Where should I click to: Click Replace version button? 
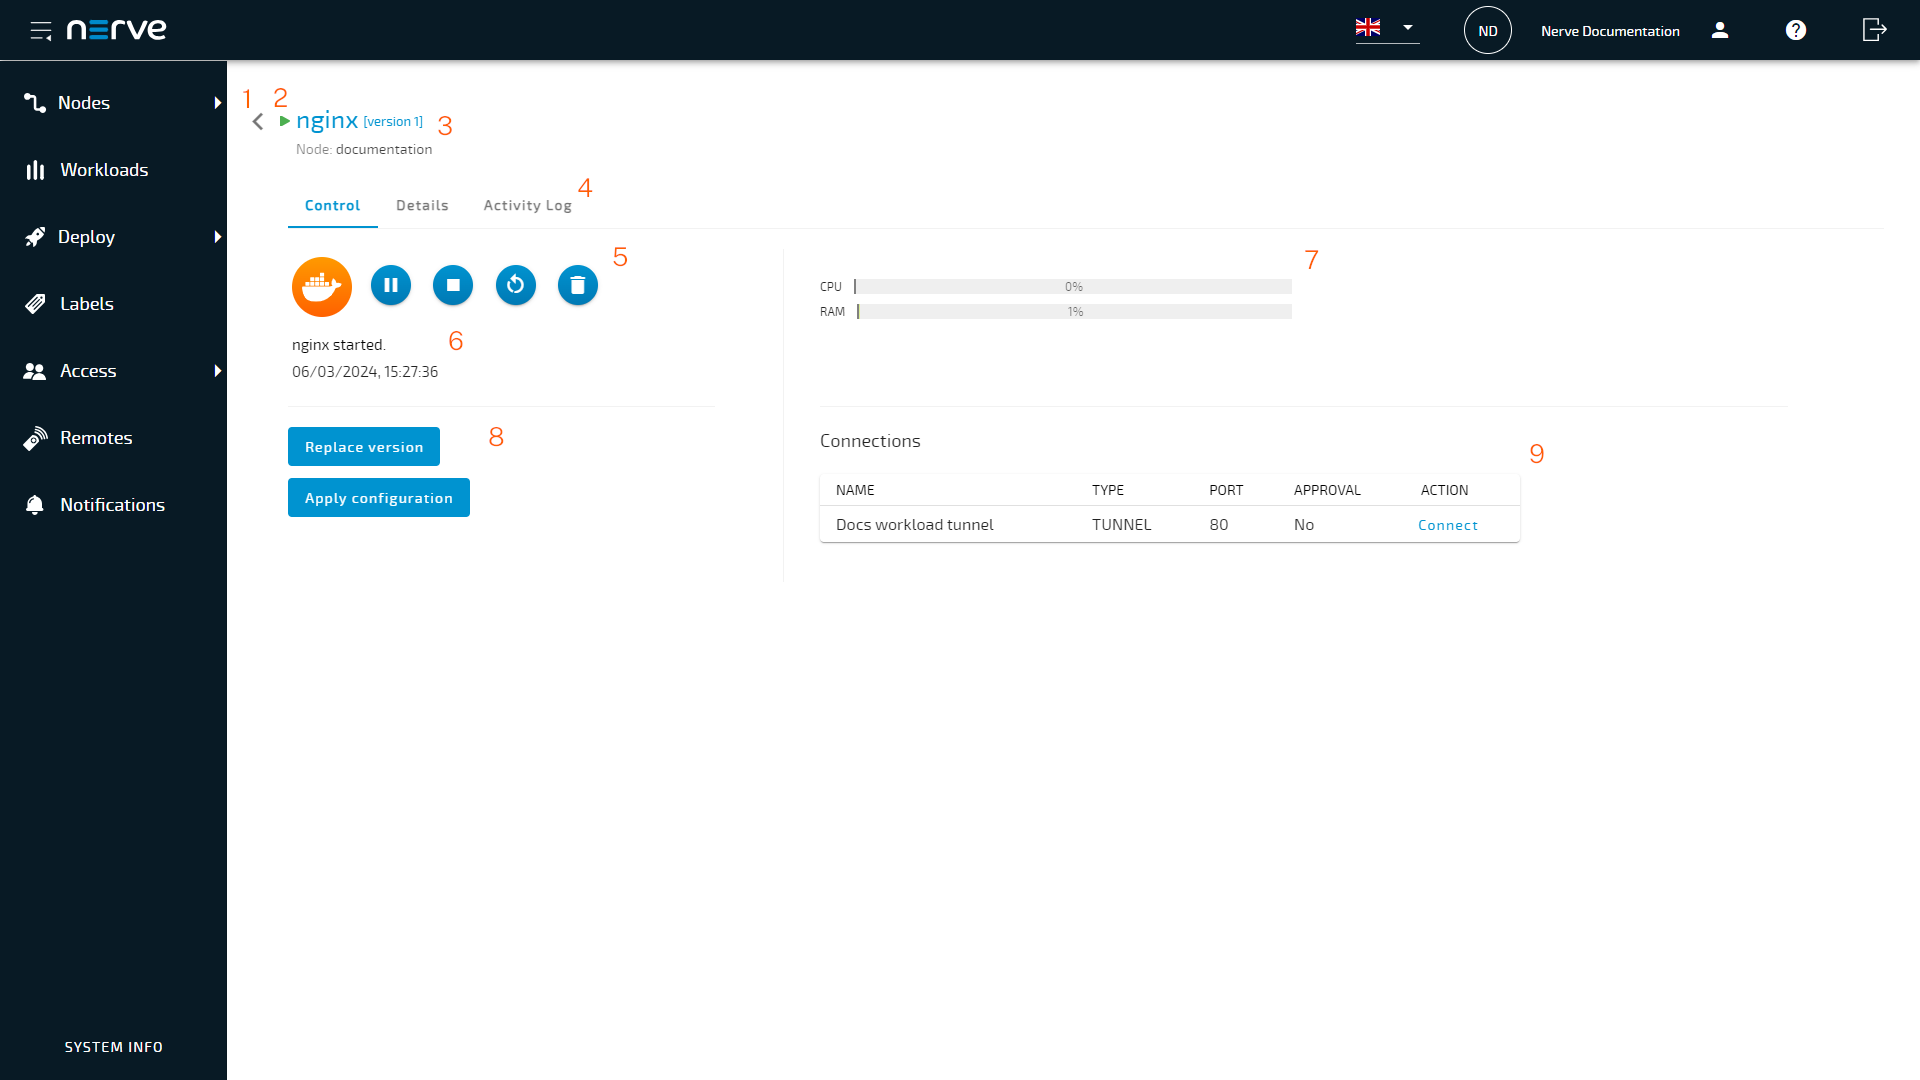click(x=364, y=446)
